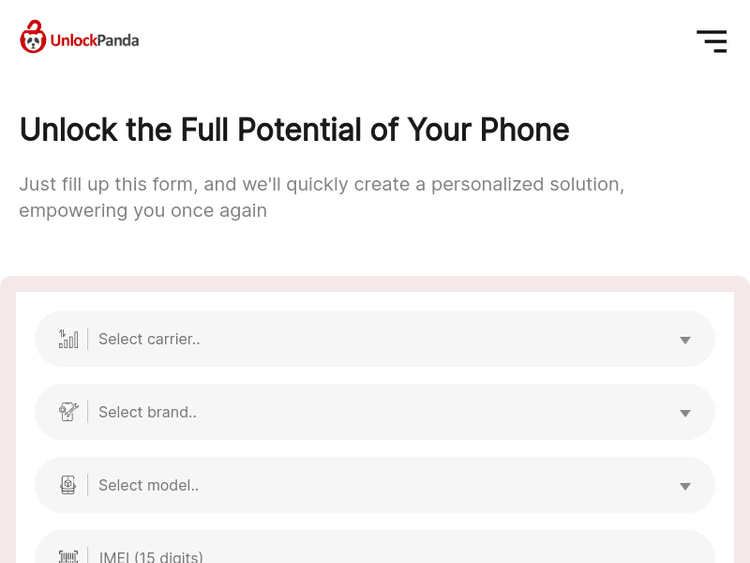Click the signal bars carrier icon

68,339
